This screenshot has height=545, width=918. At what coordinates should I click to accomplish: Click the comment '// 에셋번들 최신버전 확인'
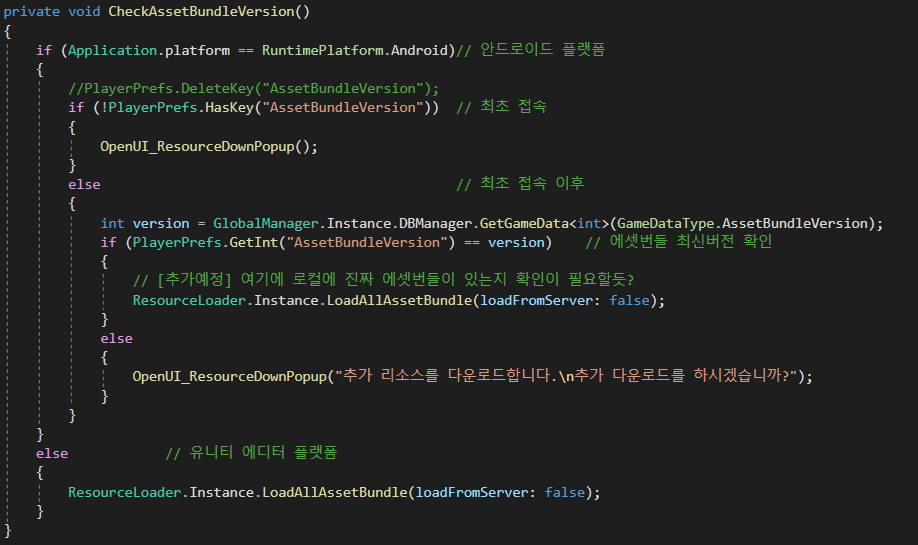pyautogui.click(x=679, y=242)
